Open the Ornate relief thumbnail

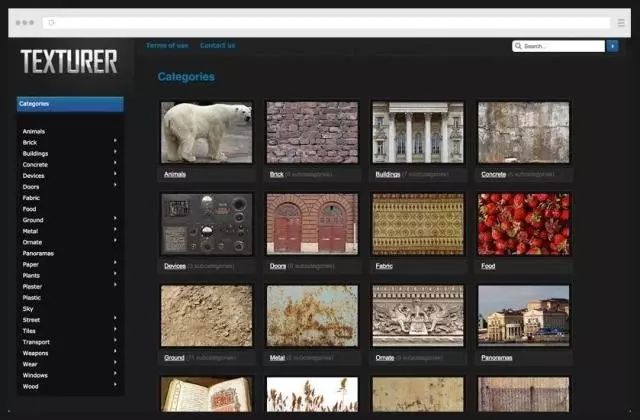(418, 316)
